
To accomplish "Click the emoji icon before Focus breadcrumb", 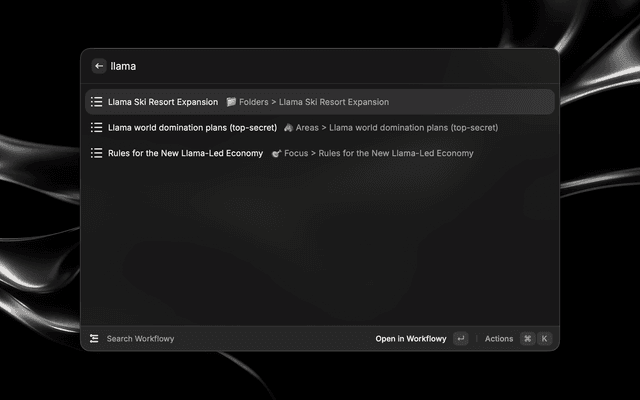I will pos(276,153).
